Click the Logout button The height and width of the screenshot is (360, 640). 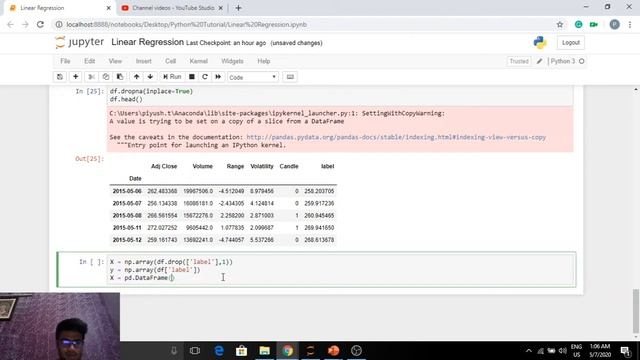(x=571, y=42)
